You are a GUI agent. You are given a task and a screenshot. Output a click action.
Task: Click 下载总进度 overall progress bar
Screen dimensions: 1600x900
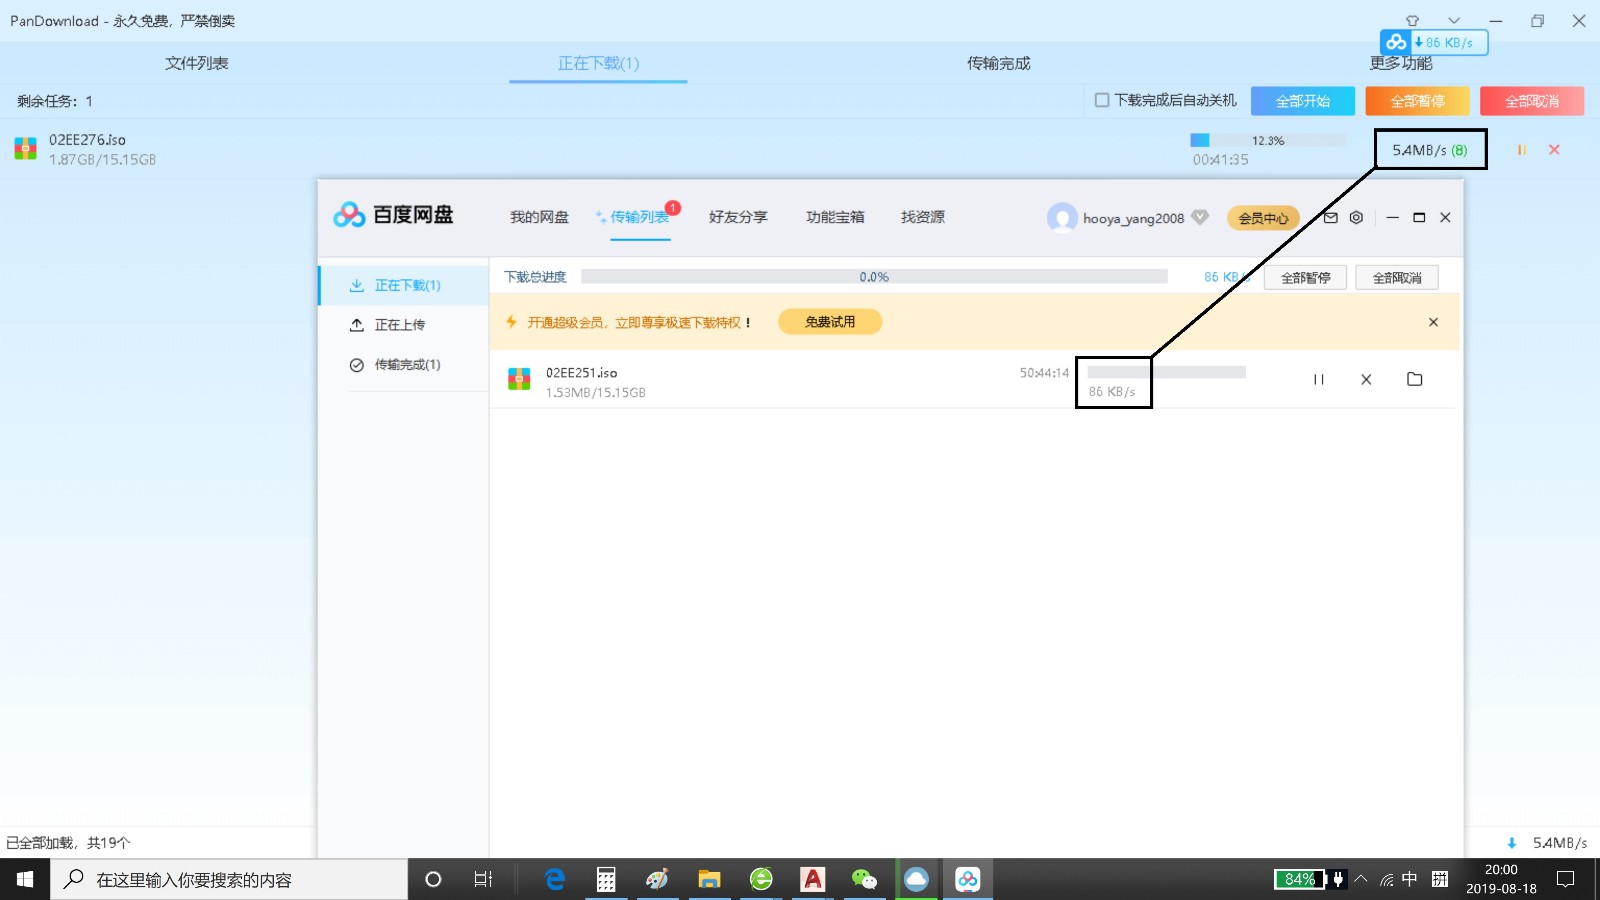pos(874,277)
